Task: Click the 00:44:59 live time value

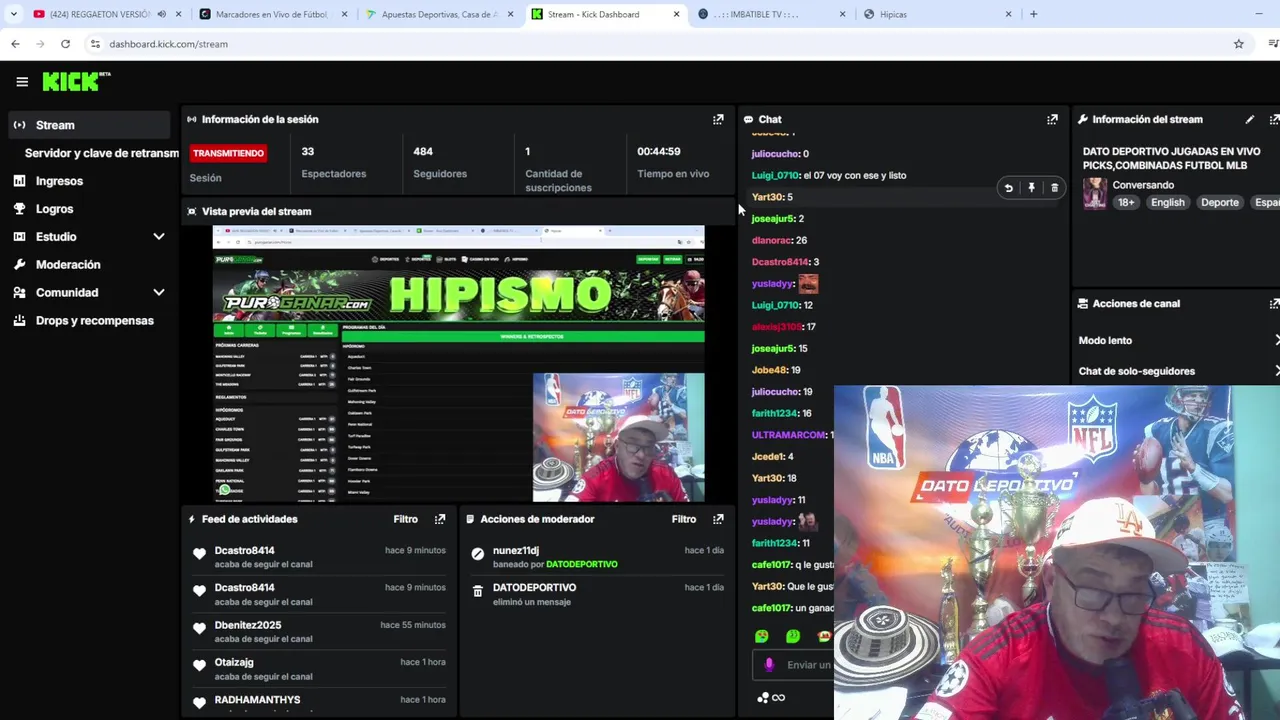Action: coord(659,151)
